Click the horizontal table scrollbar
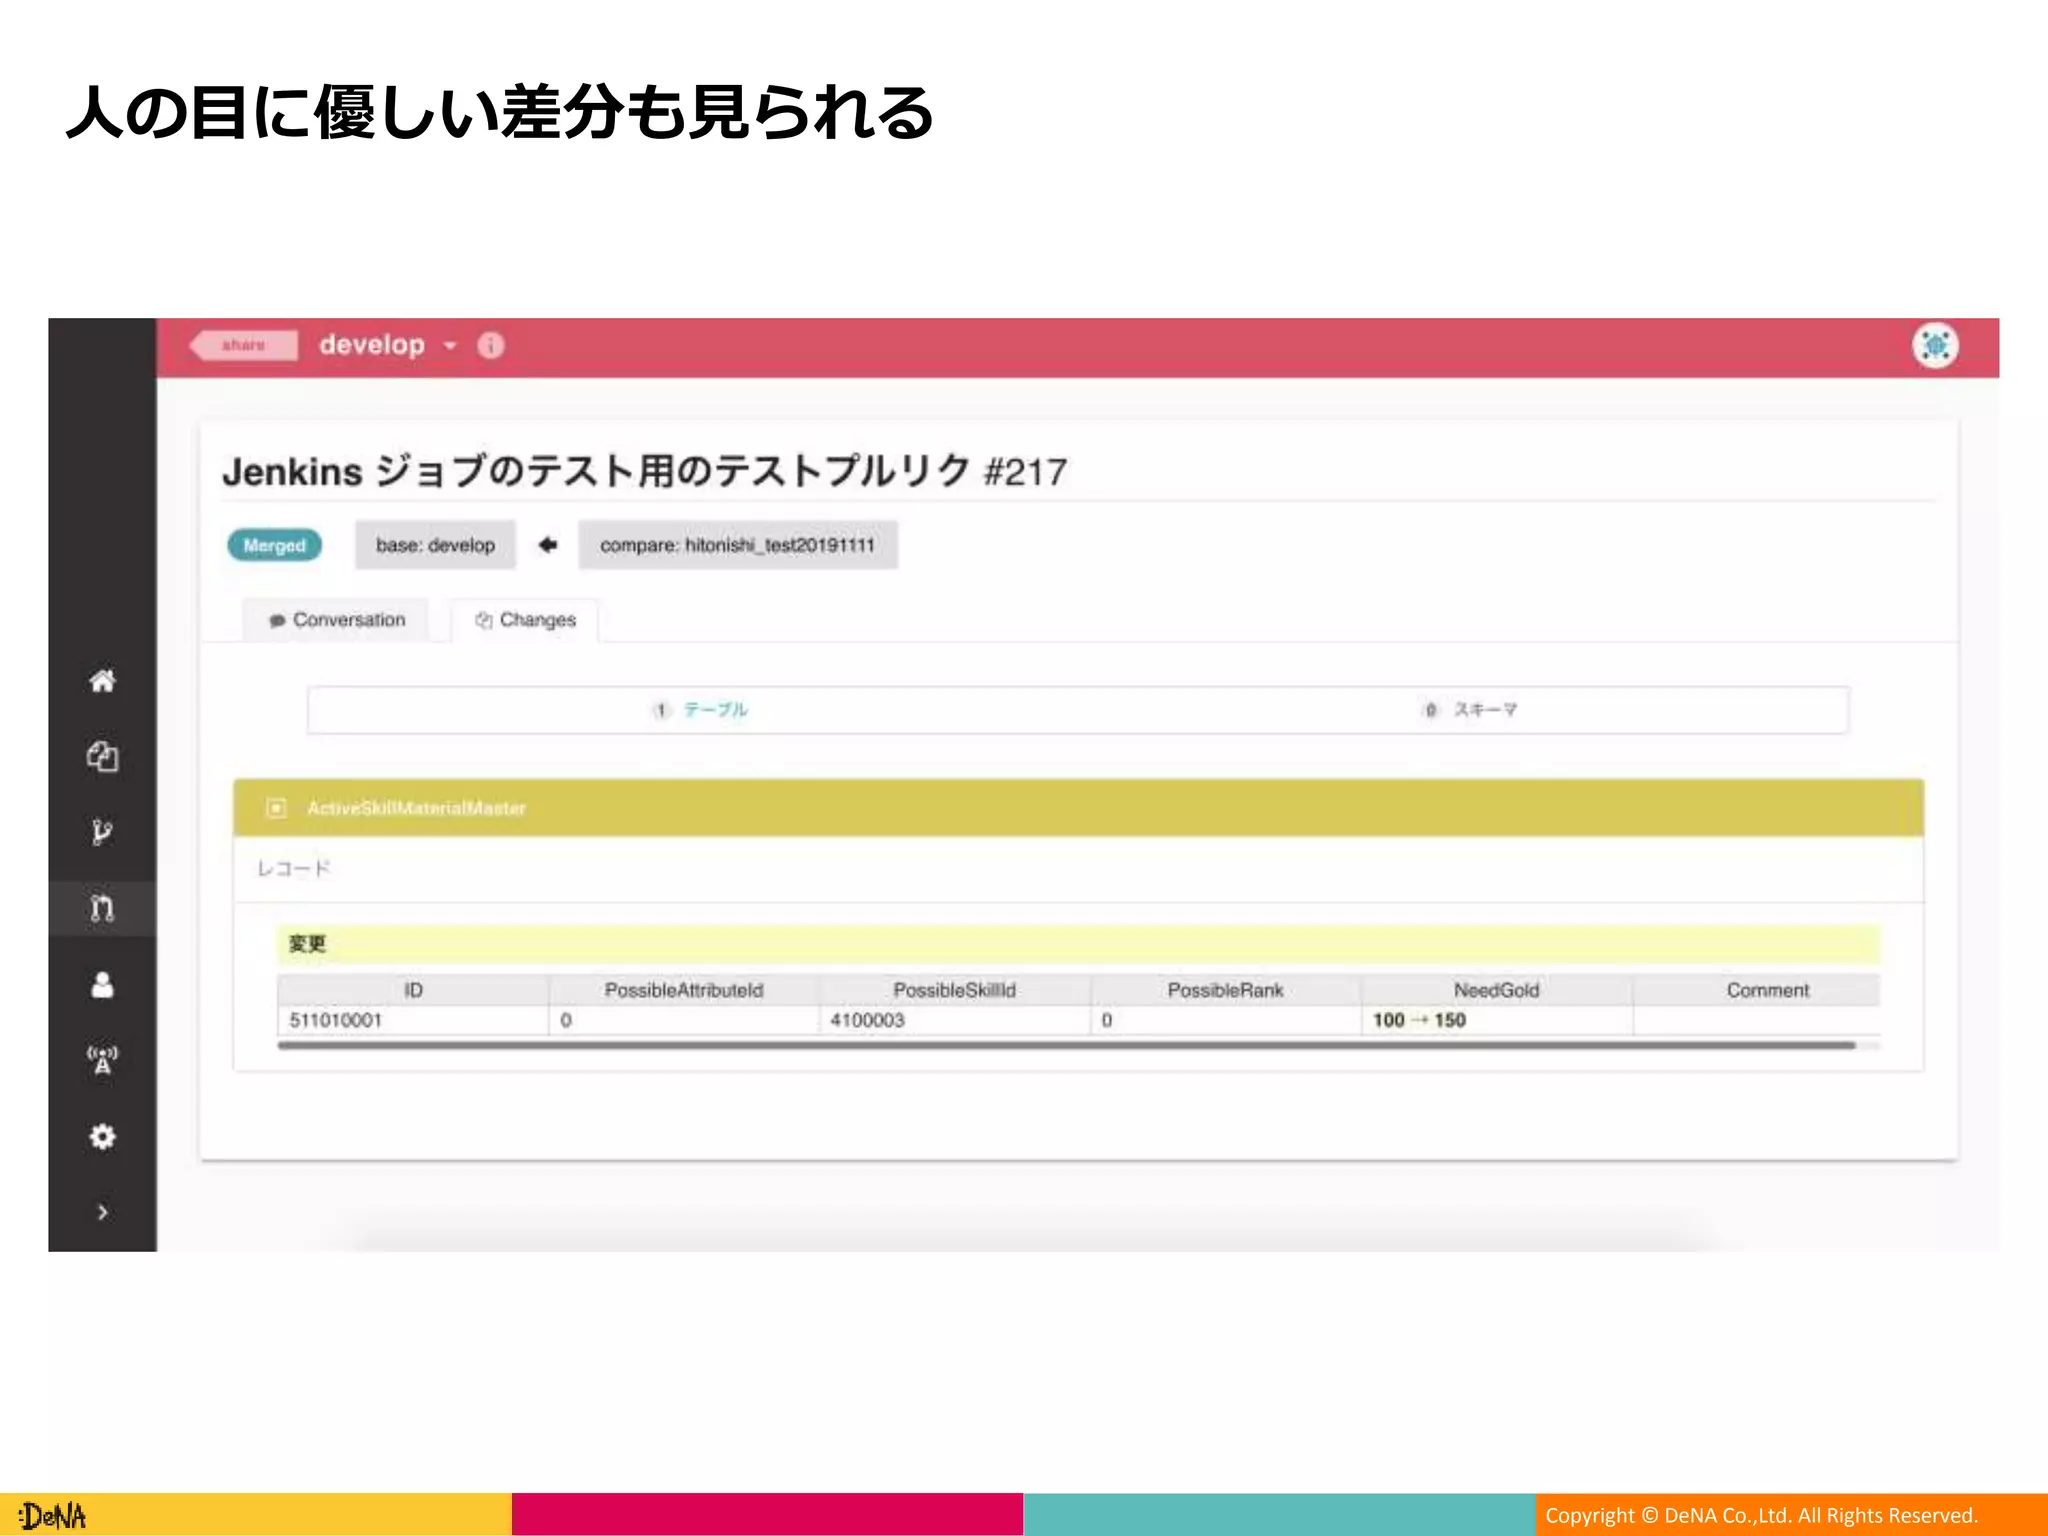 [1066, 1046]
